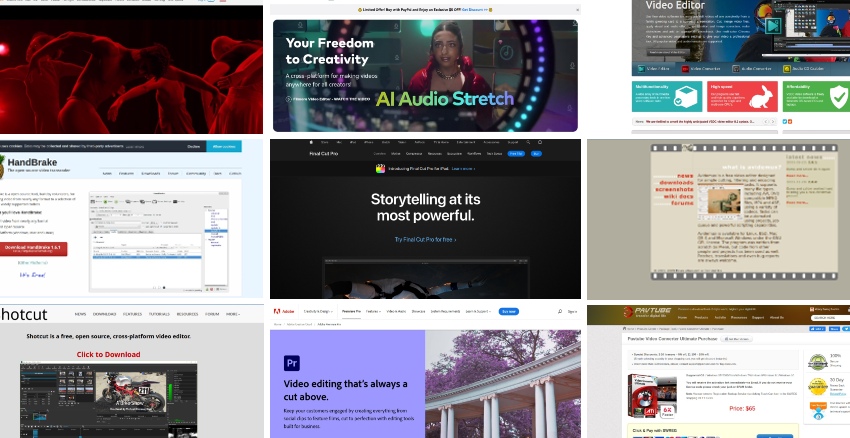This screenshot has width=850, height=438.
Task: Click the Affordability shield checkmark icon
Action: (839, 97)
